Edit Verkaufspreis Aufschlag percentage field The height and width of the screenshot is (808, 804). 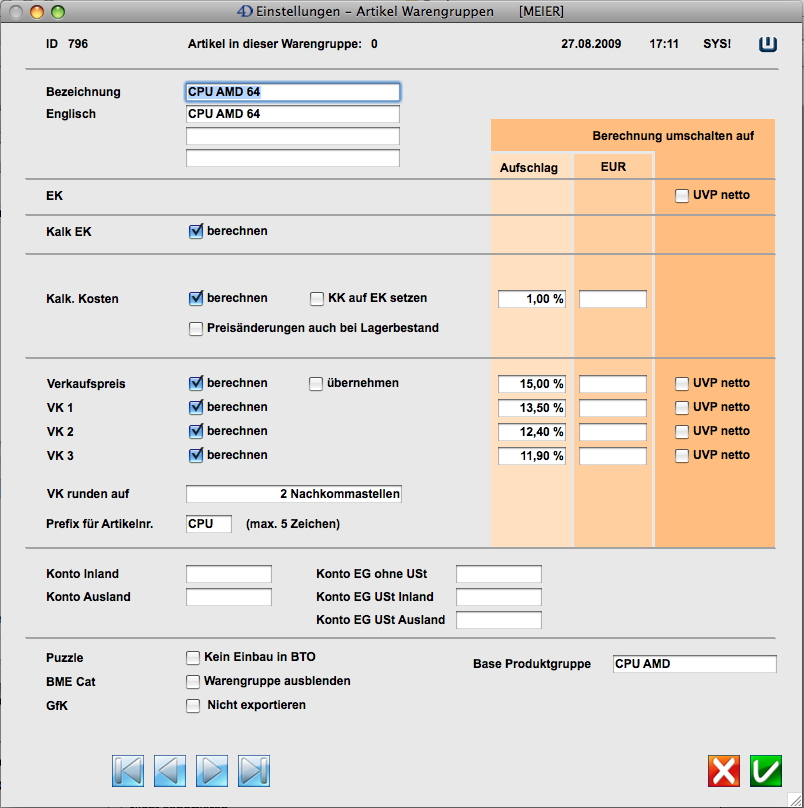point(532,384)
